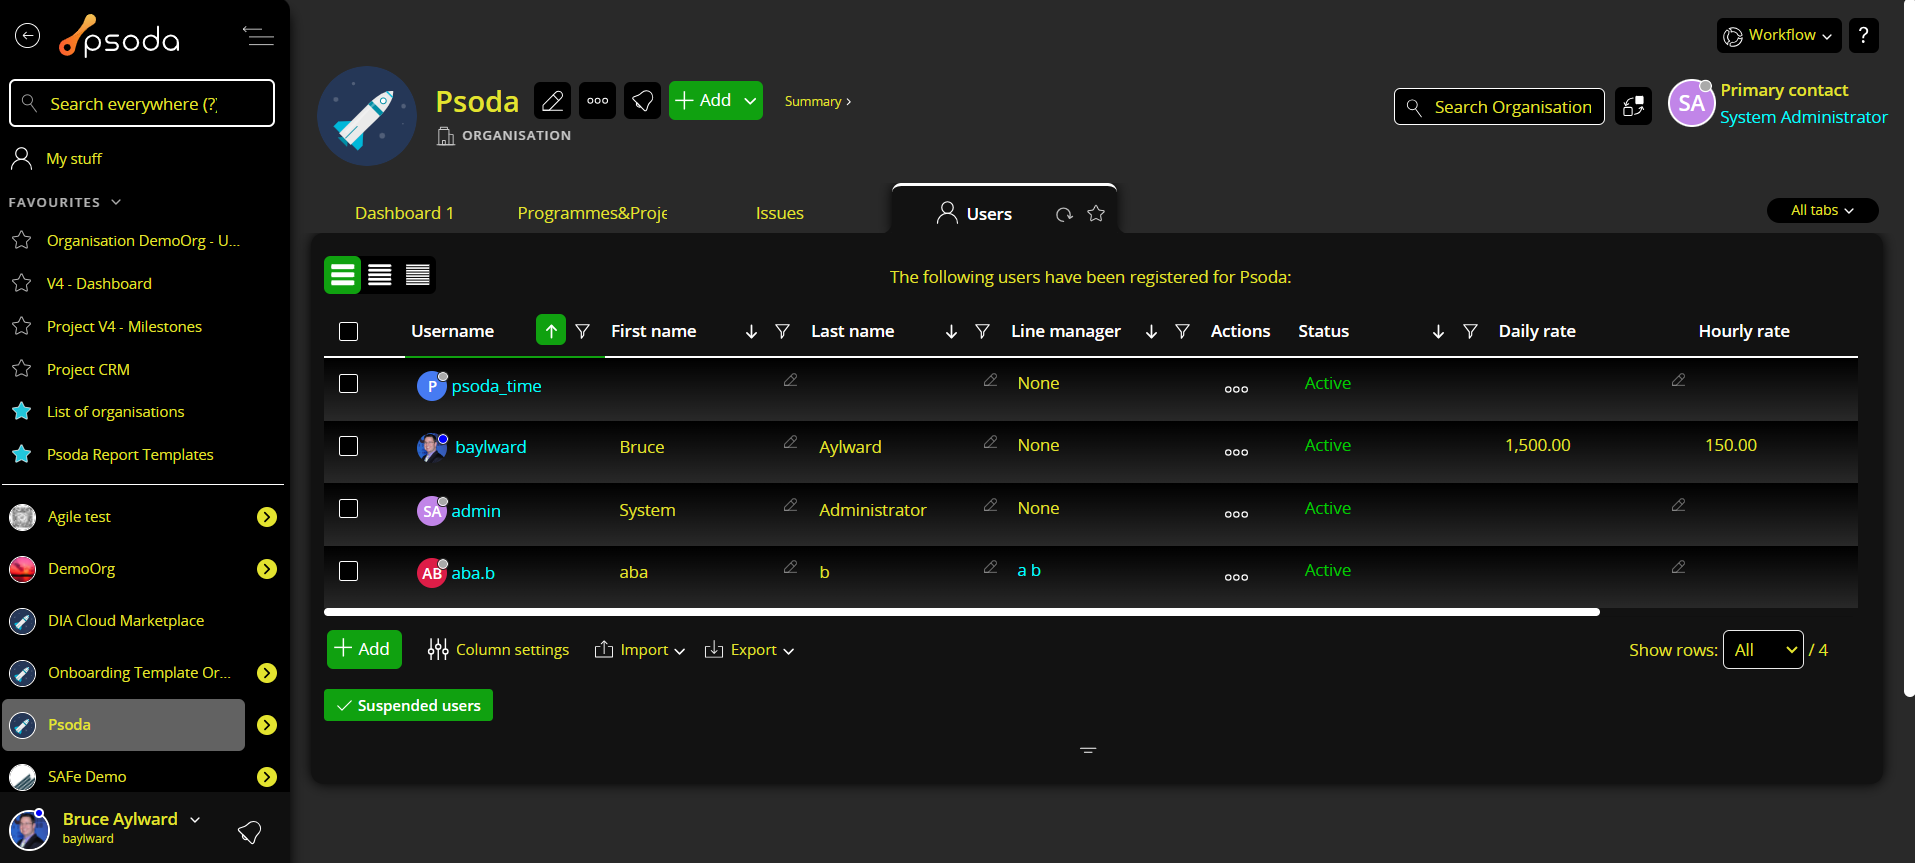Check the psoda_time row checkbox

pyautogui.click(x=348, y=384)
